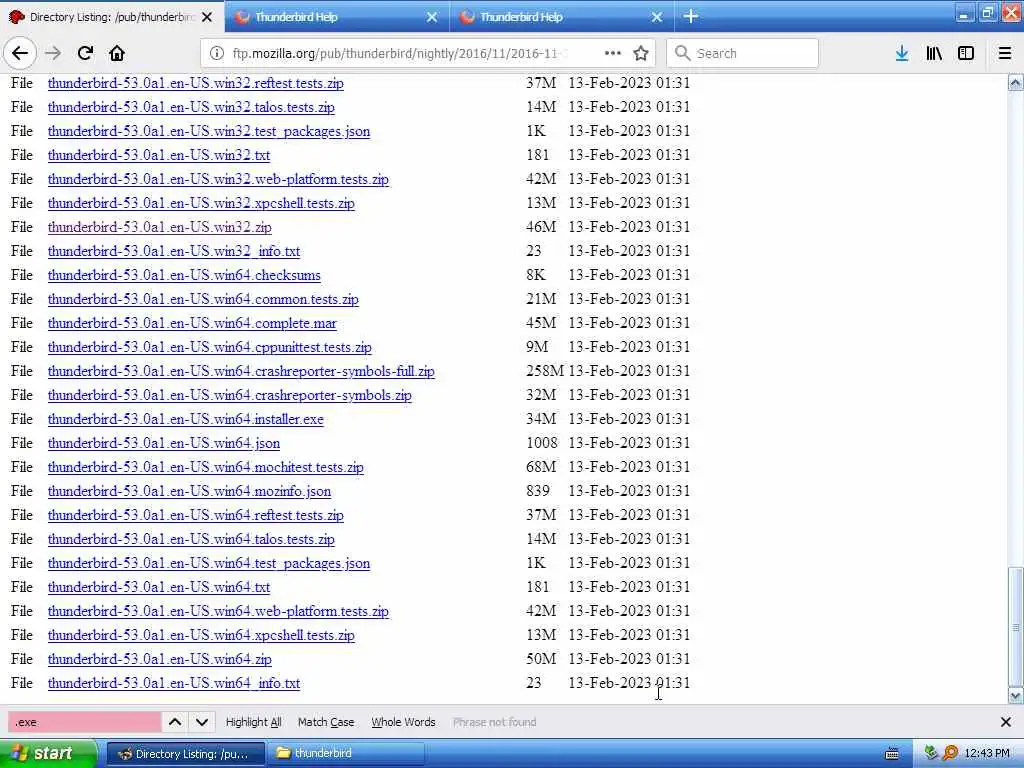Open win64.checksums link

184,276
